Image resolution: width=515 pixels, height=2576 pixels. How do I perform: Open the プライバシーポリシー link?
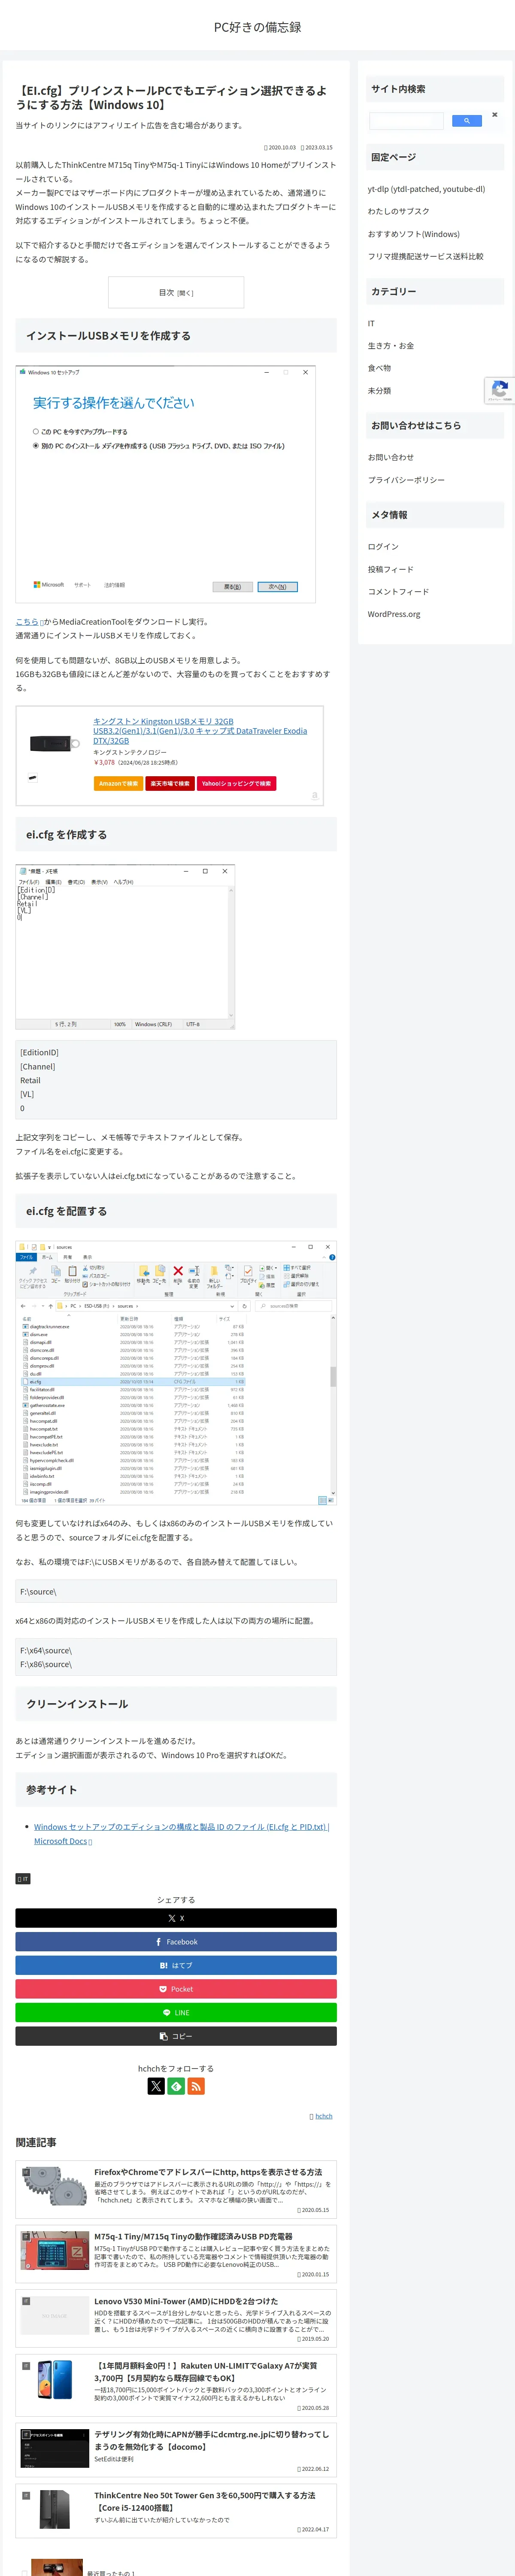tap(406, 480)
